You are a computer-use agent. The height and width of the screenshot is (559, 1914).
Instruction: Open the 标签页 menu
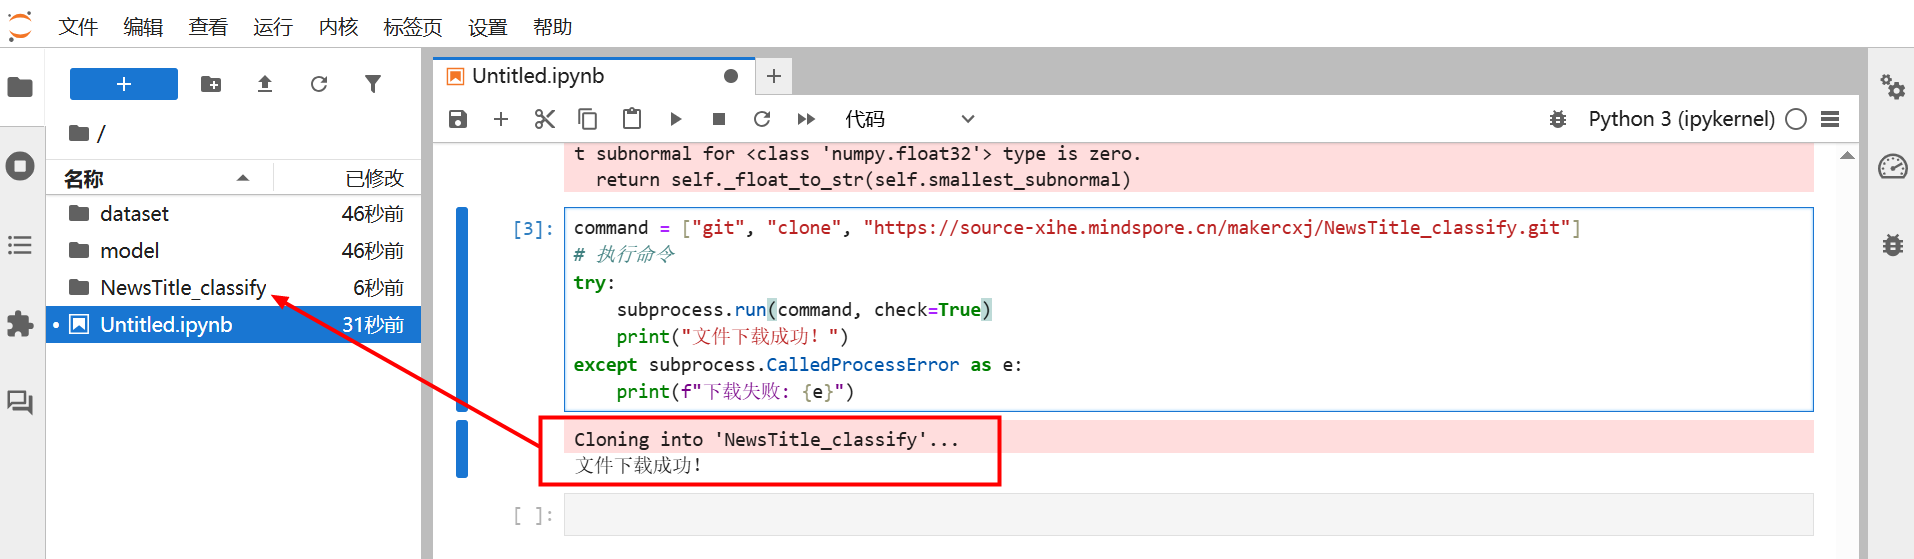click(x=413, y=27)
